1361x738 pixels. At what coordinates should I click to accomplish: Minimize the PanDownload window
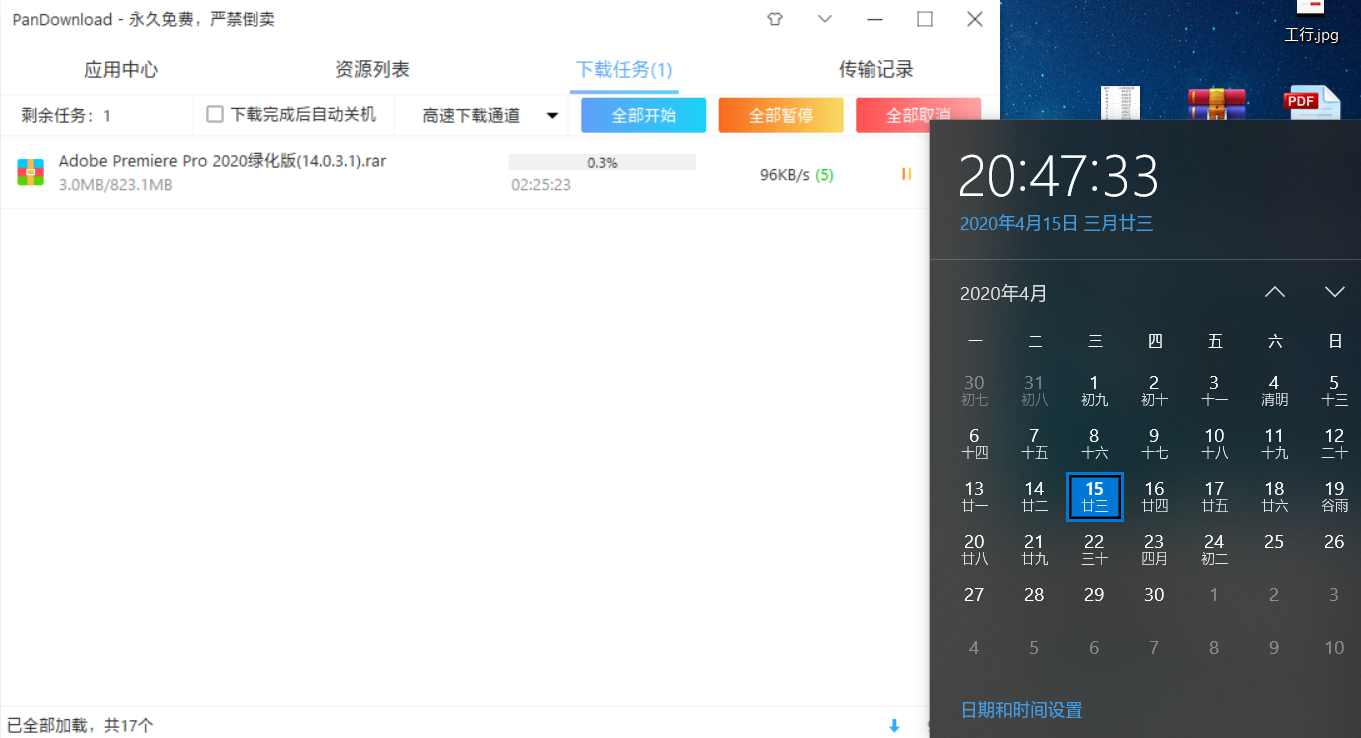[x=875, y=19]
